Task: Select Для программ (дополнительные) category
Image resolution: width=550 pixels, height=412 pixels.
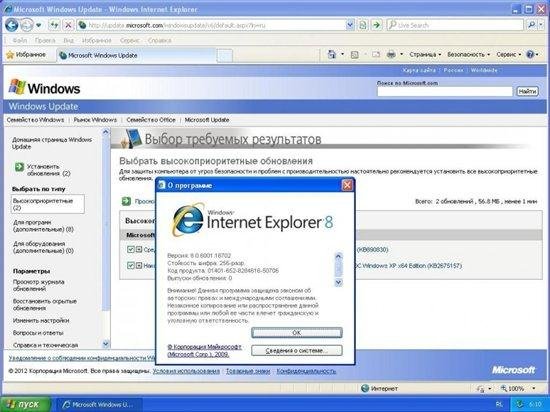Action: [x=43, y=226]
